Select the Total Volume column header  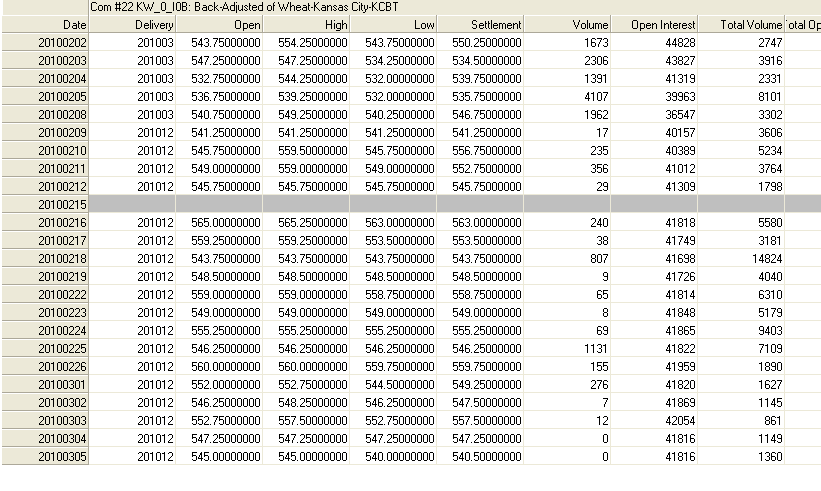coord(741,23)
